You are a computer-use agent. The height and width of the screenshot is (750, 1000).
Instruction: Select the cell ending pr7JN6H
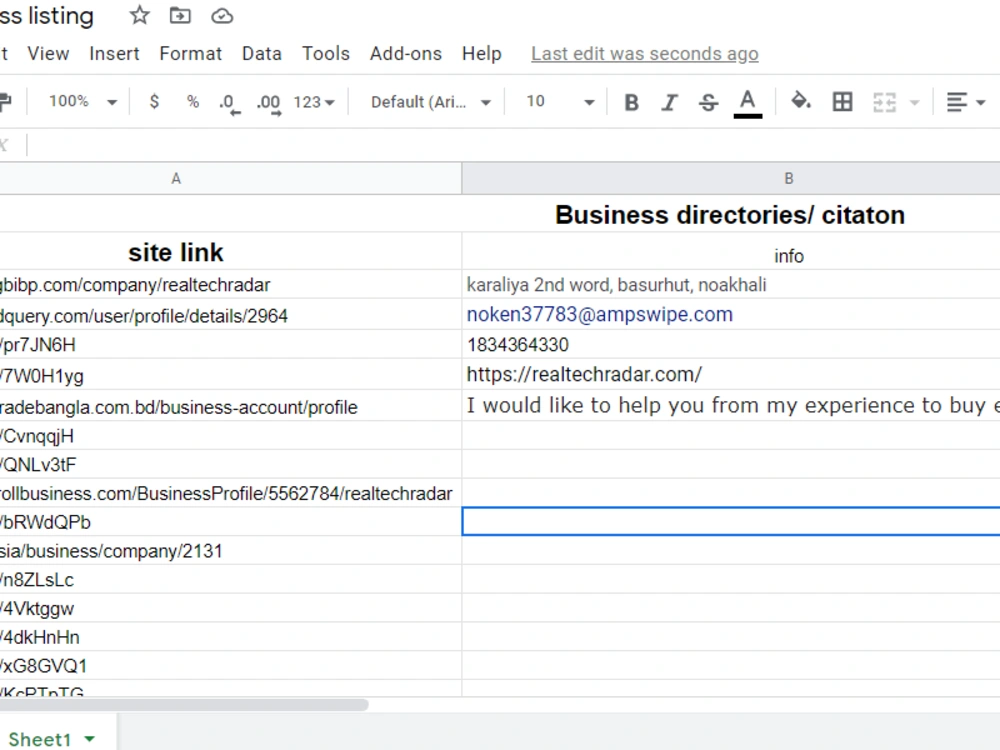(231, 345)
